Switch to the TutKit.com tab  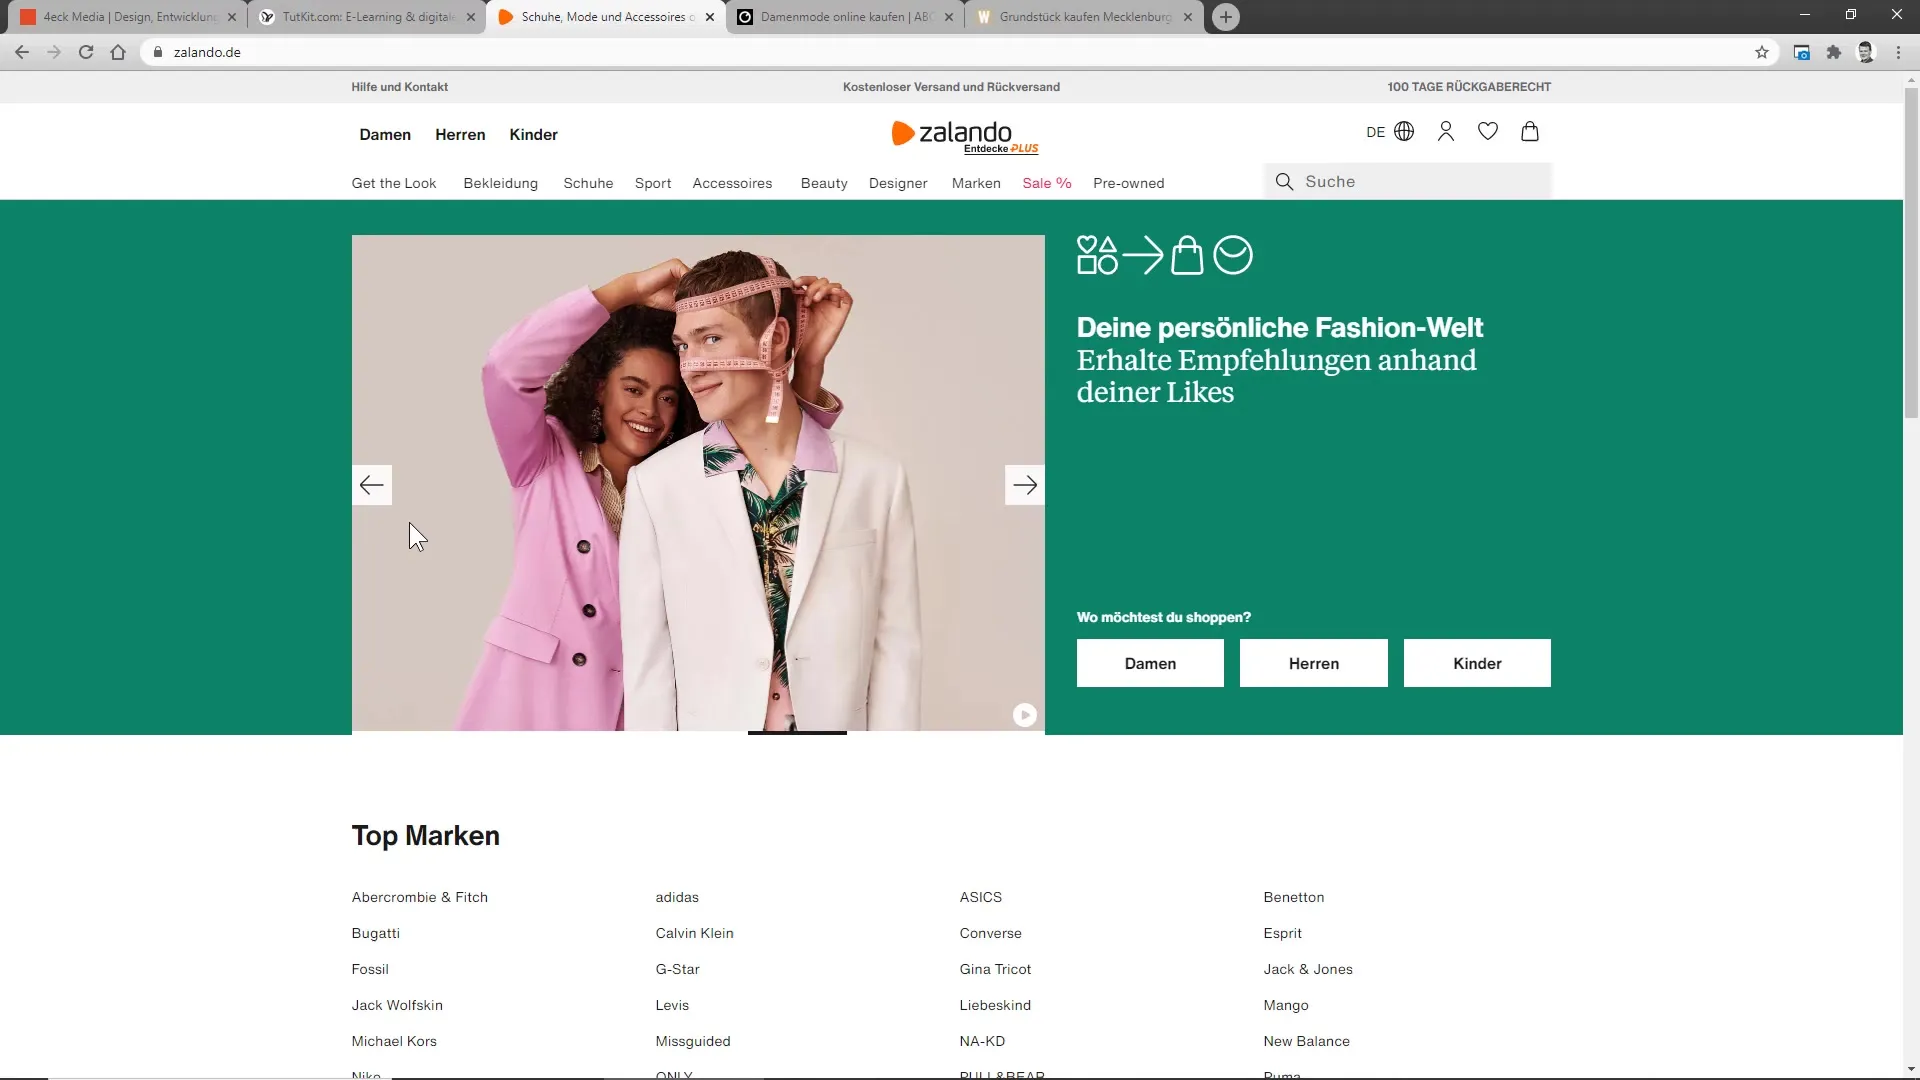coord(367,17)
